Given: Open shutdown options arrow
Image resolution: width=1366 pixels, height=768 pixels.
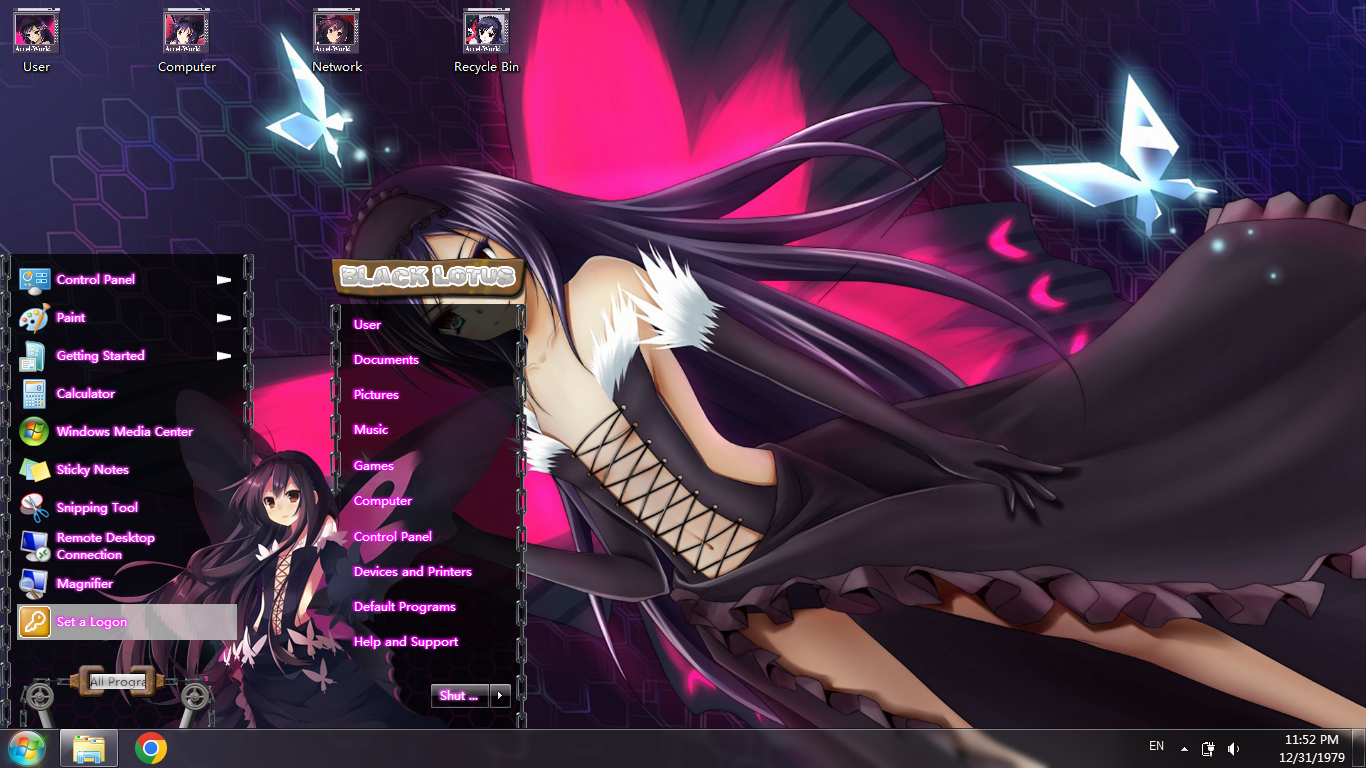Looking at the screenshot, I should coord(501,695).
